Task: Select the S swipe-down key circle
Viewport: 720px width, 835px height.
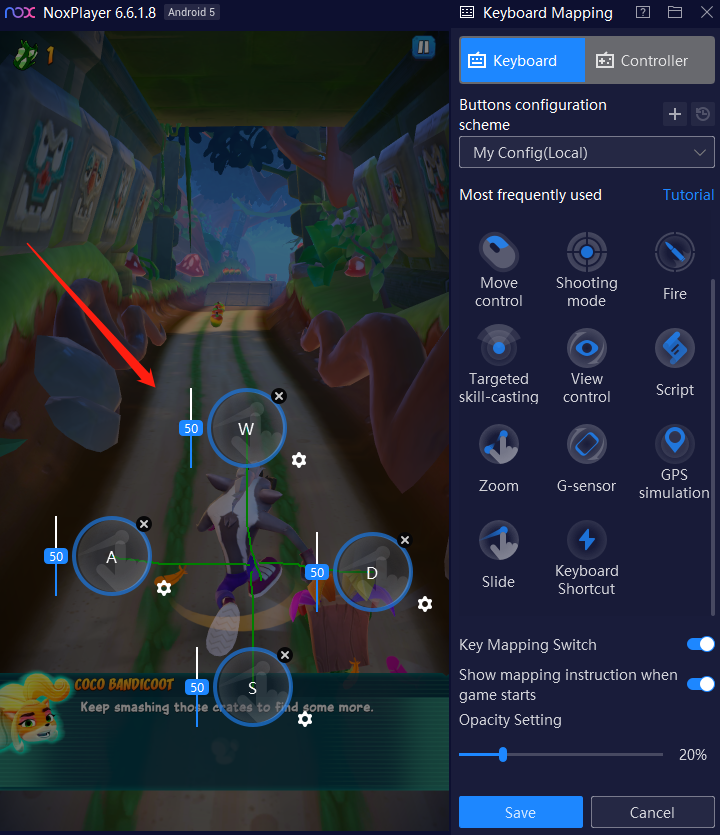Action: [253, 687]
